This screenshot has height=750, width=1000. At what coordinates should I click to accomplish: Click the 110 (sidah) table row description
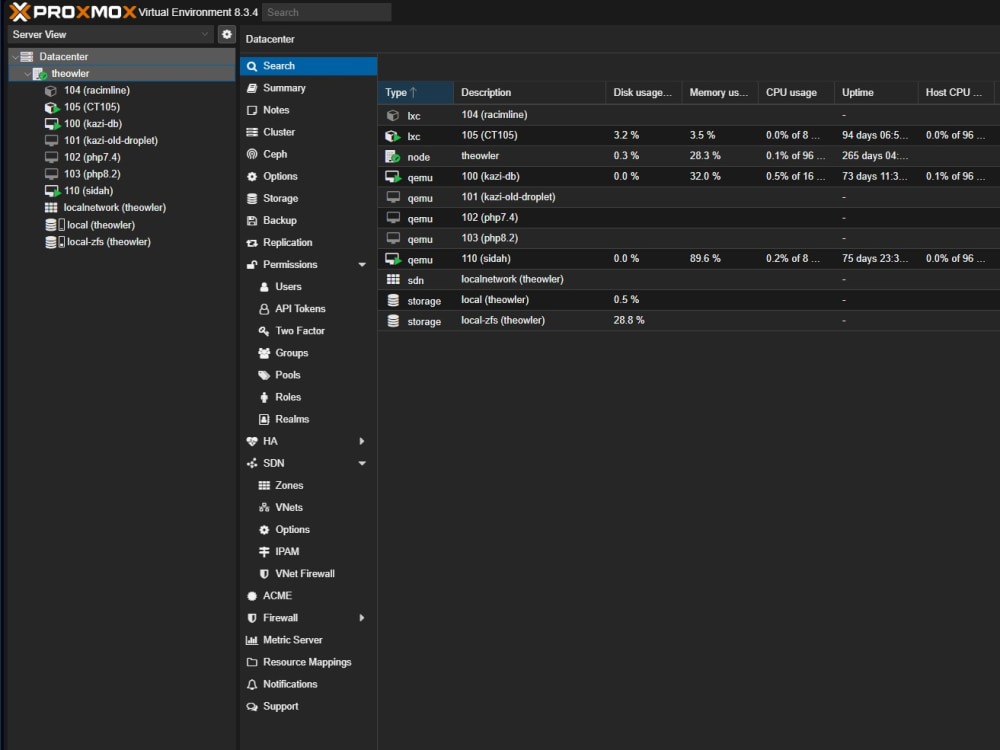pyautogui.click(x=486, y=259)
